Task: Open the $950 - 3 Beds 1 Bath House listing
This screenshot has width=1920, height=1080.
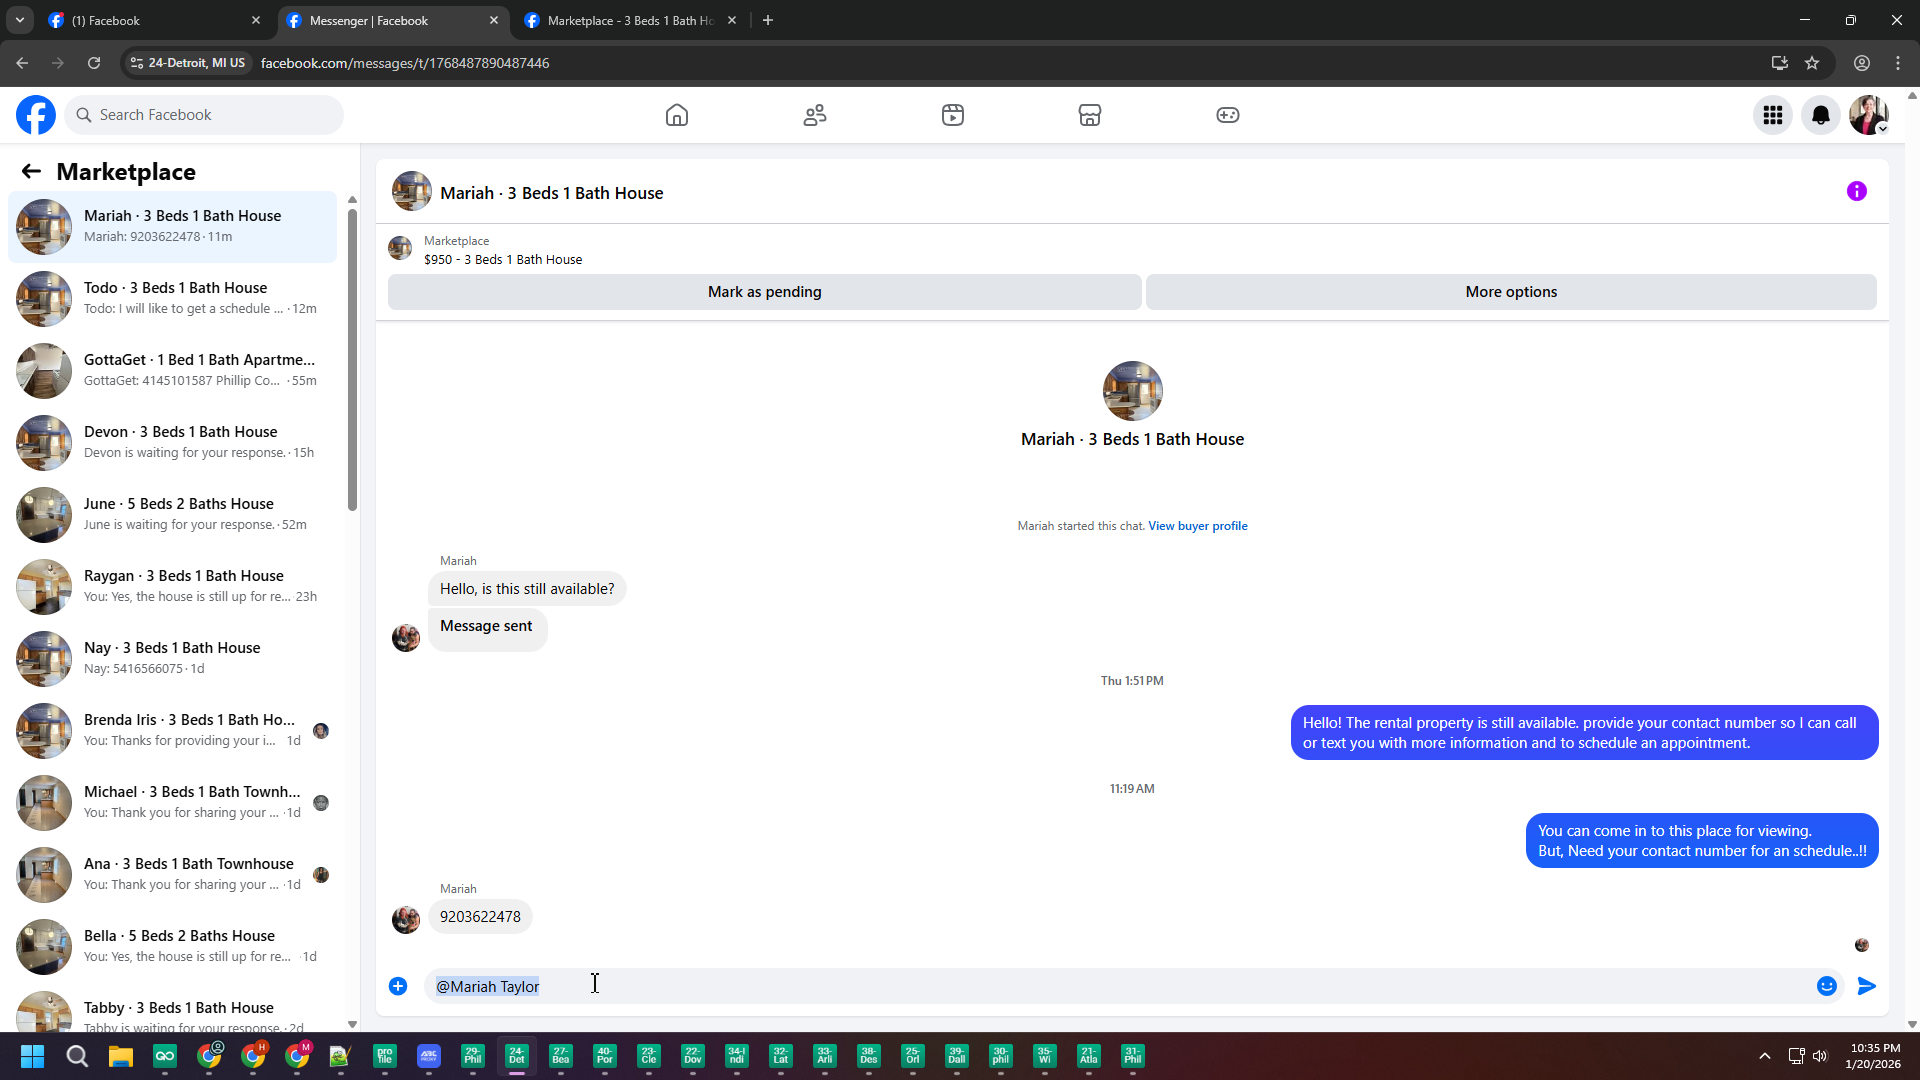Action: click(x=503, y=259)
